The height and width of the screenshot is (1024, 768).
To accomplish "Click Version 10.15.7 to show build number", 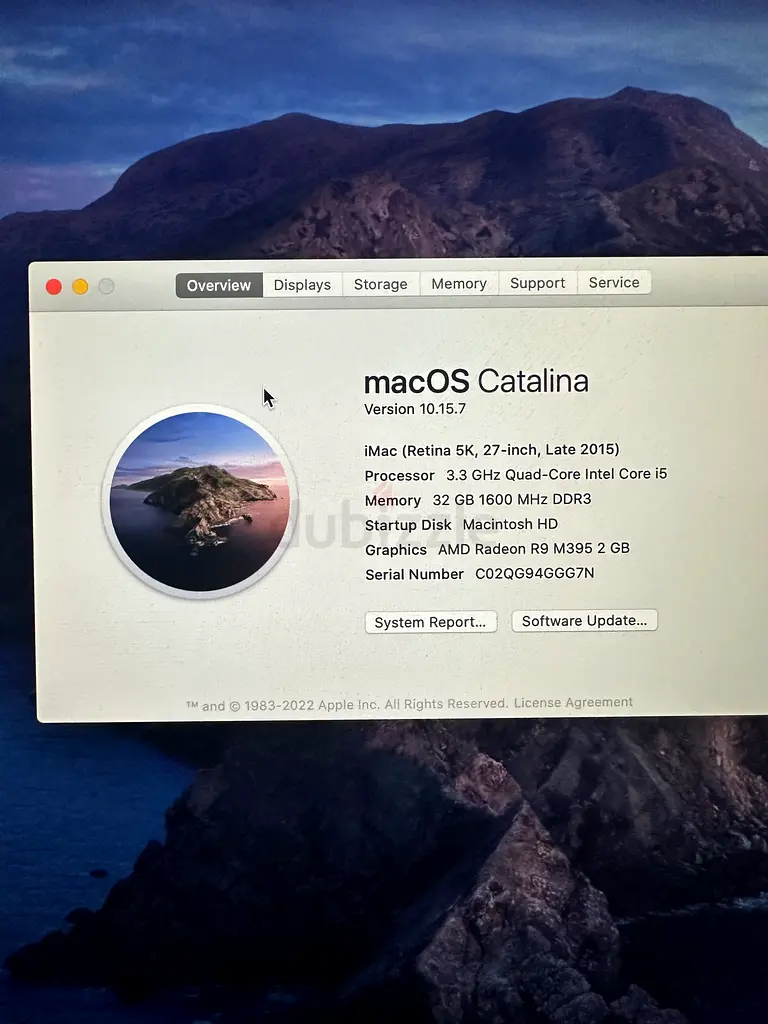I will [415, 409].
